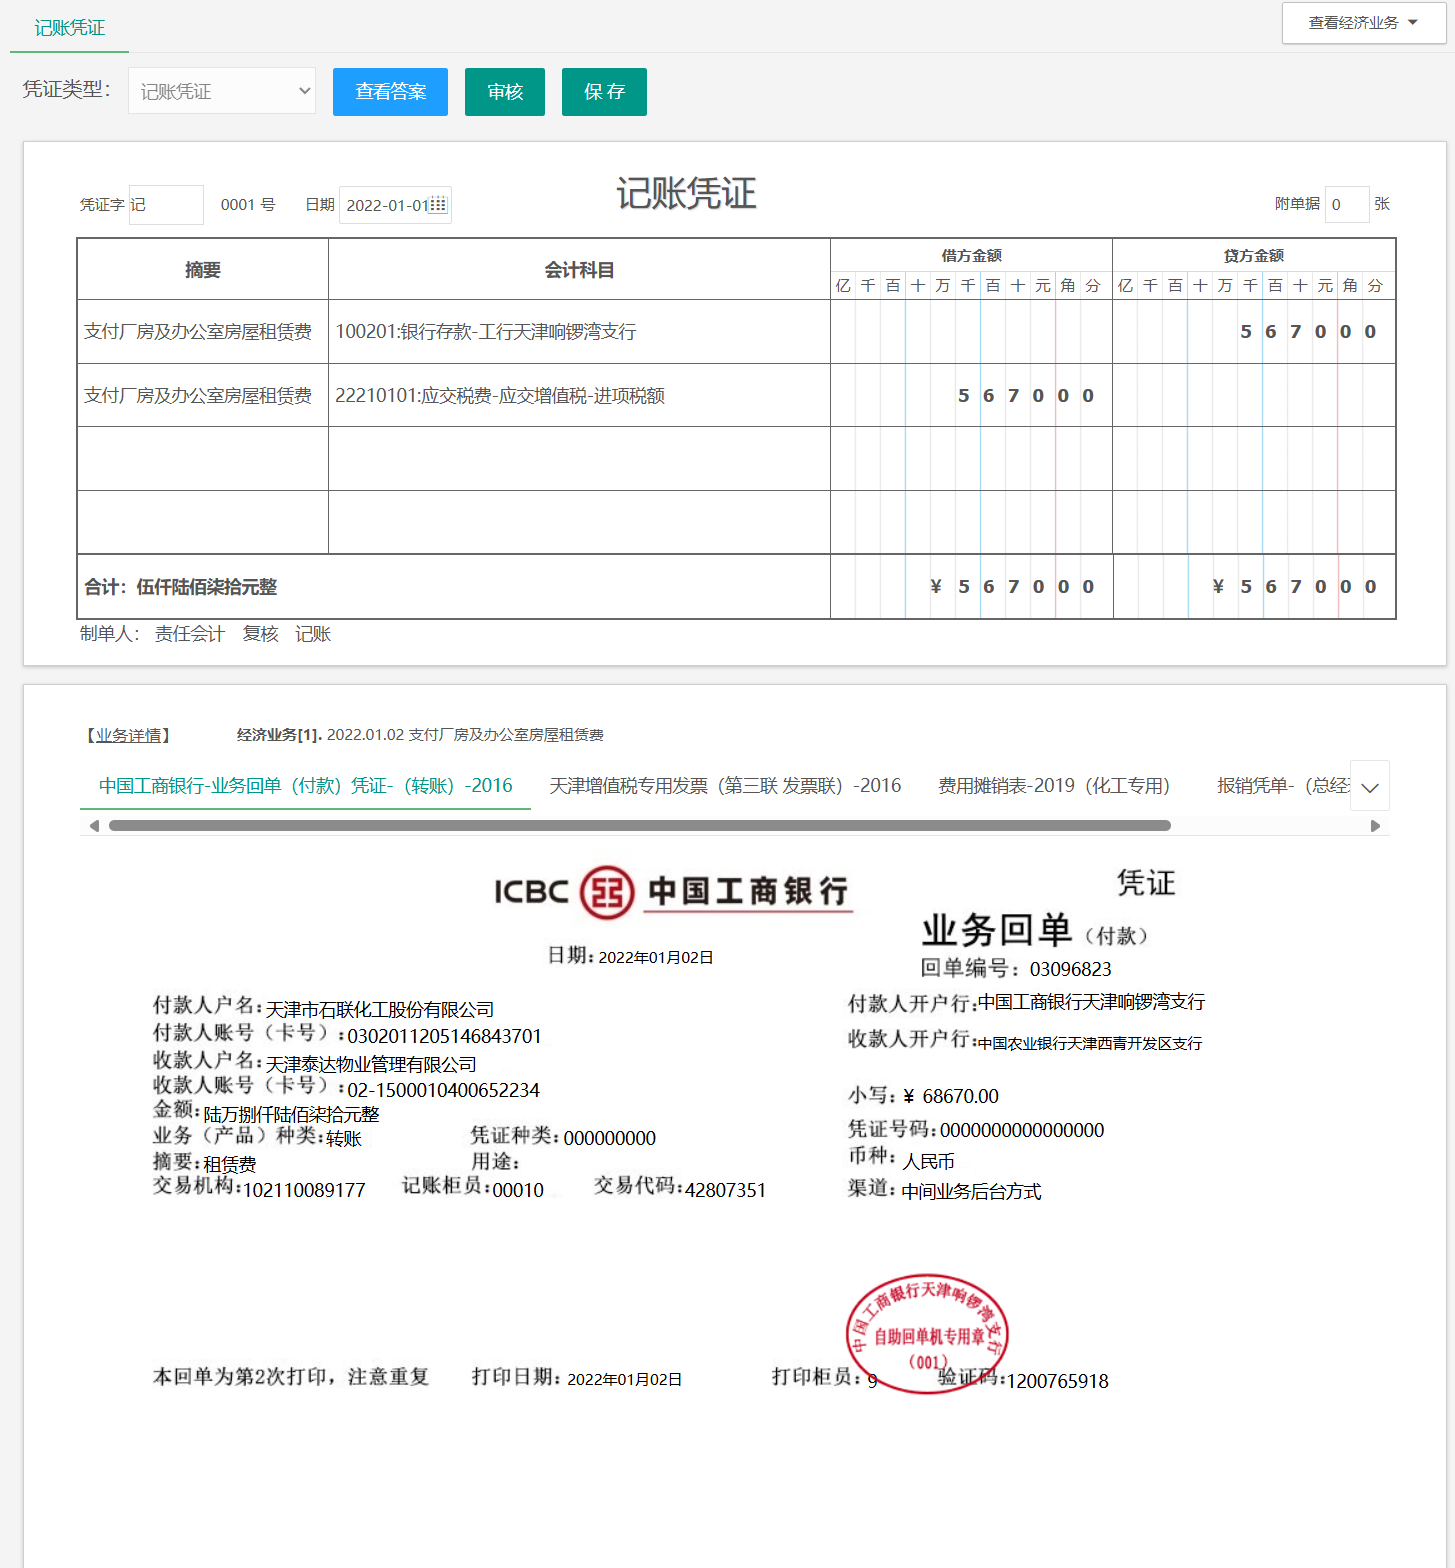The width and height of the screenshot is (1455, 1568).
Task: Click the 保存 button
Action: pyautogui.click(x=604, y=92)
